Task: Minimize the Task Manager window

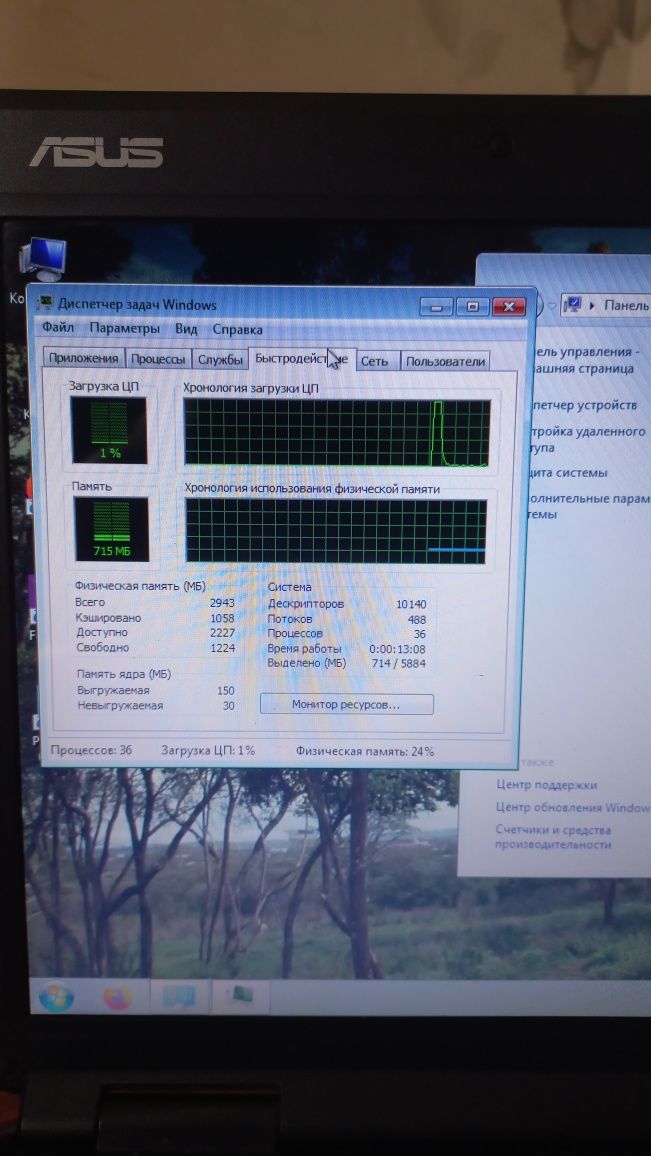Action: pos(436,306)
